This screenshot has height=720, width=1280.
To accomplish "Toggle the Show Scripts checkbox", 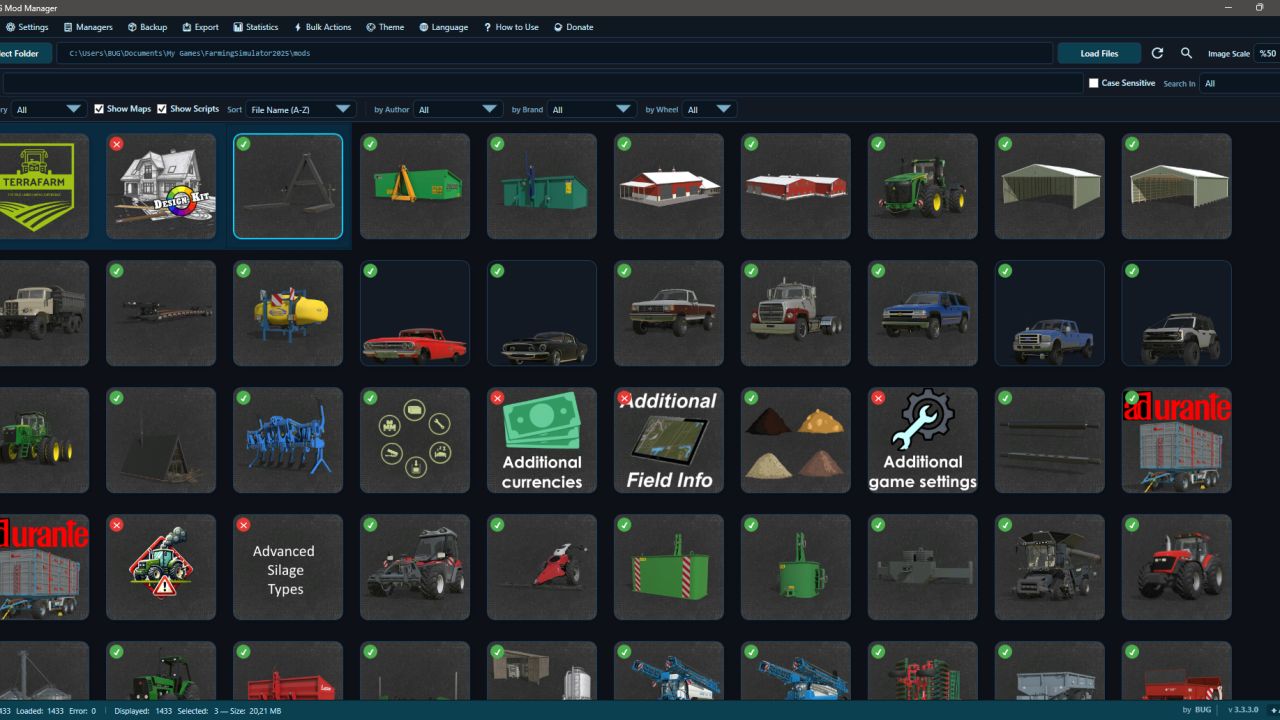I will click(162, 109).
